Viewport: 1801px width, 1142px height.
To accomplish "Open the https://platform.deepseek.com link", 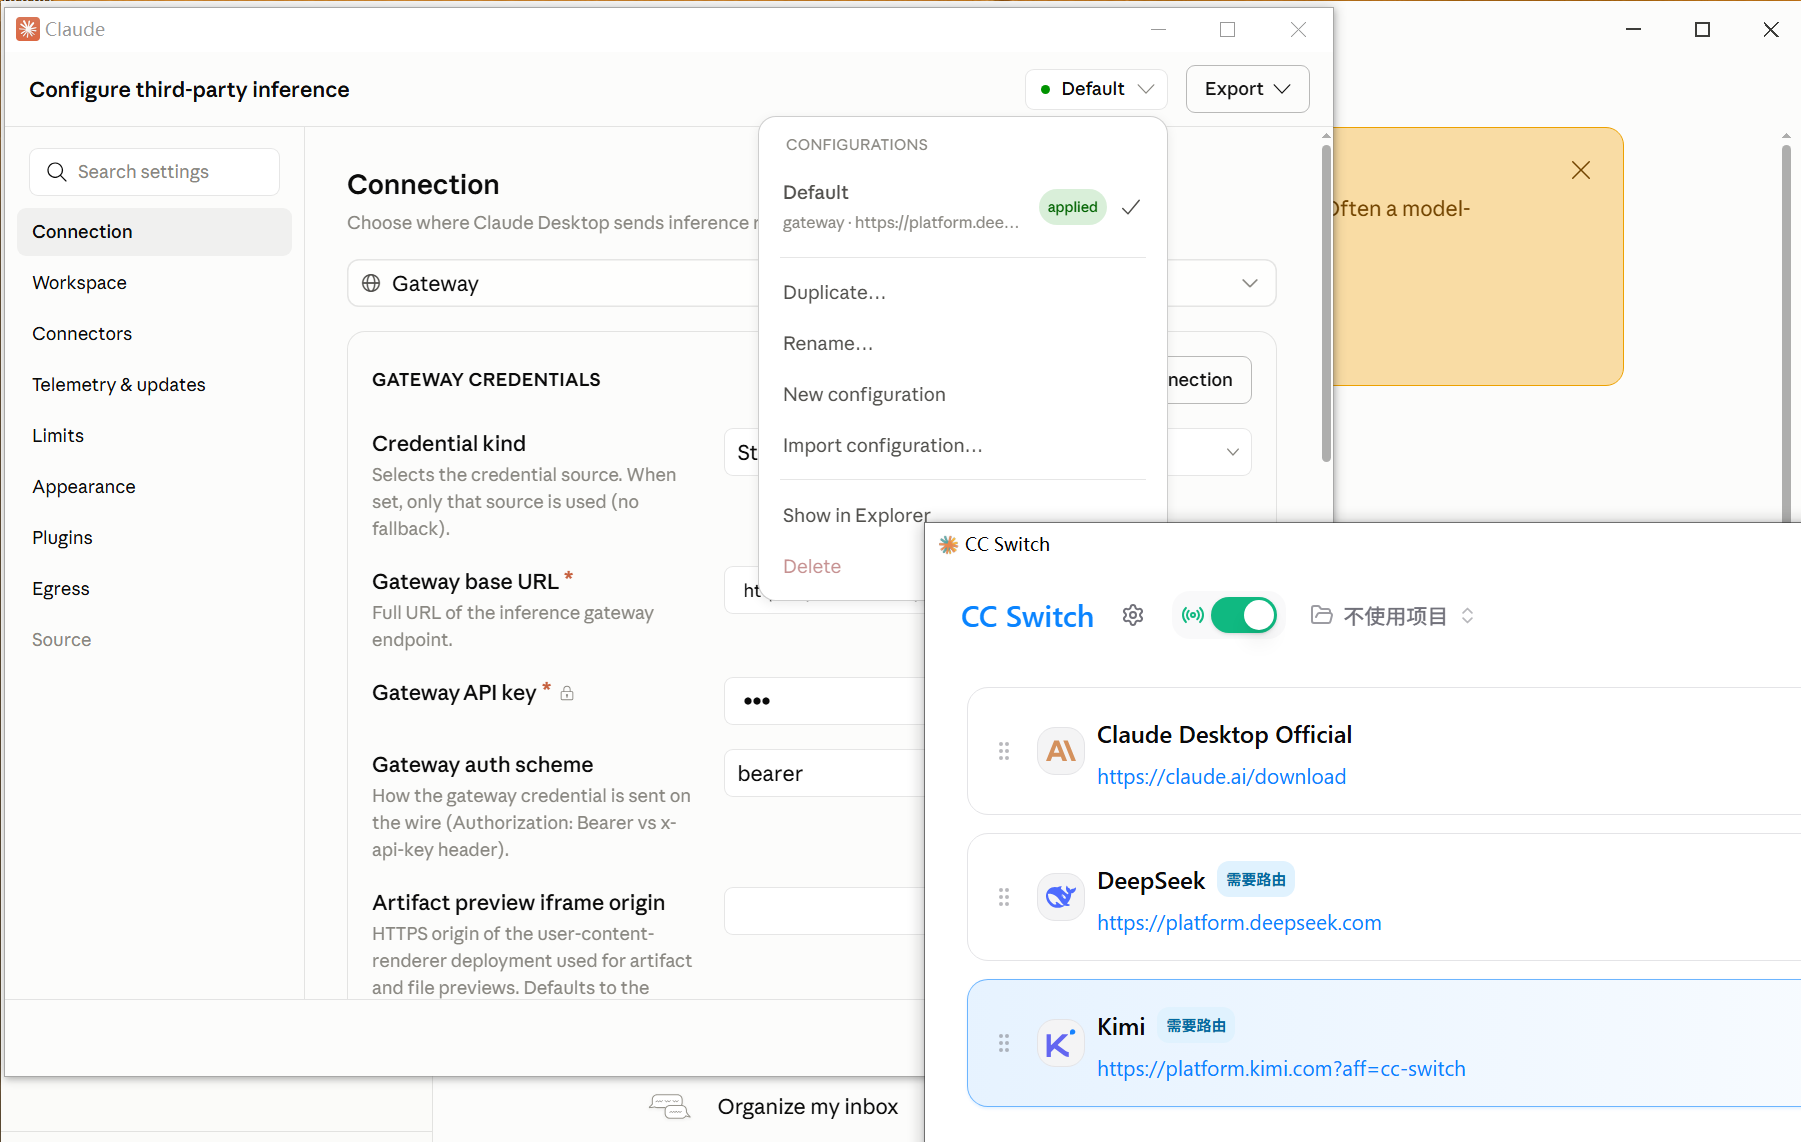I will tap(1239, 922).
